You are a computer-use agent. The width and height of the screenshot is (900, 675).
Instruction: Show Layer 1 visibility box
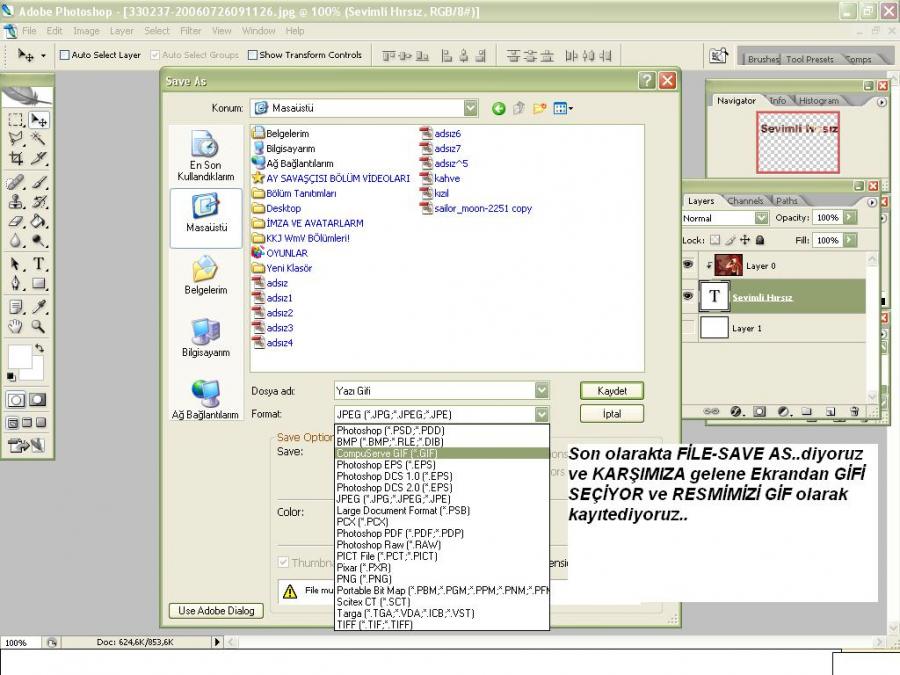(688, 328)
